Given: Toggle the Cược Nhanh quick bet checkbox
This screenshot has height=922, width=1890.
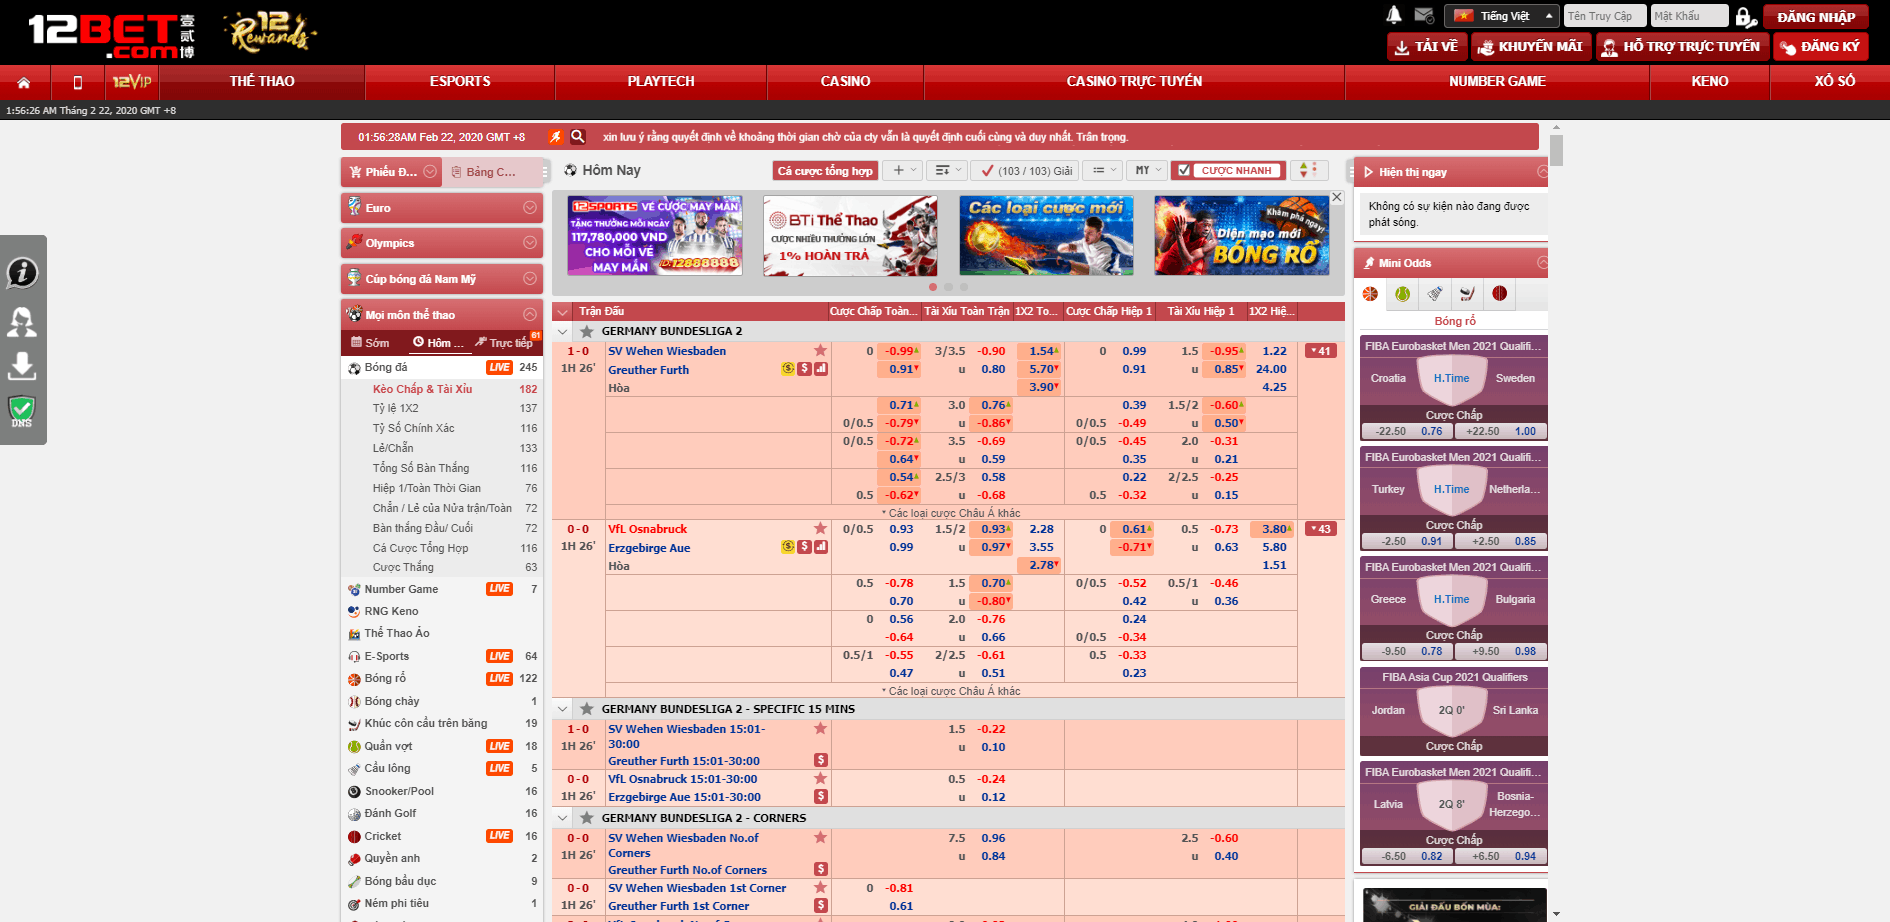Looking at the screenshot, I should click(1184, 170).
